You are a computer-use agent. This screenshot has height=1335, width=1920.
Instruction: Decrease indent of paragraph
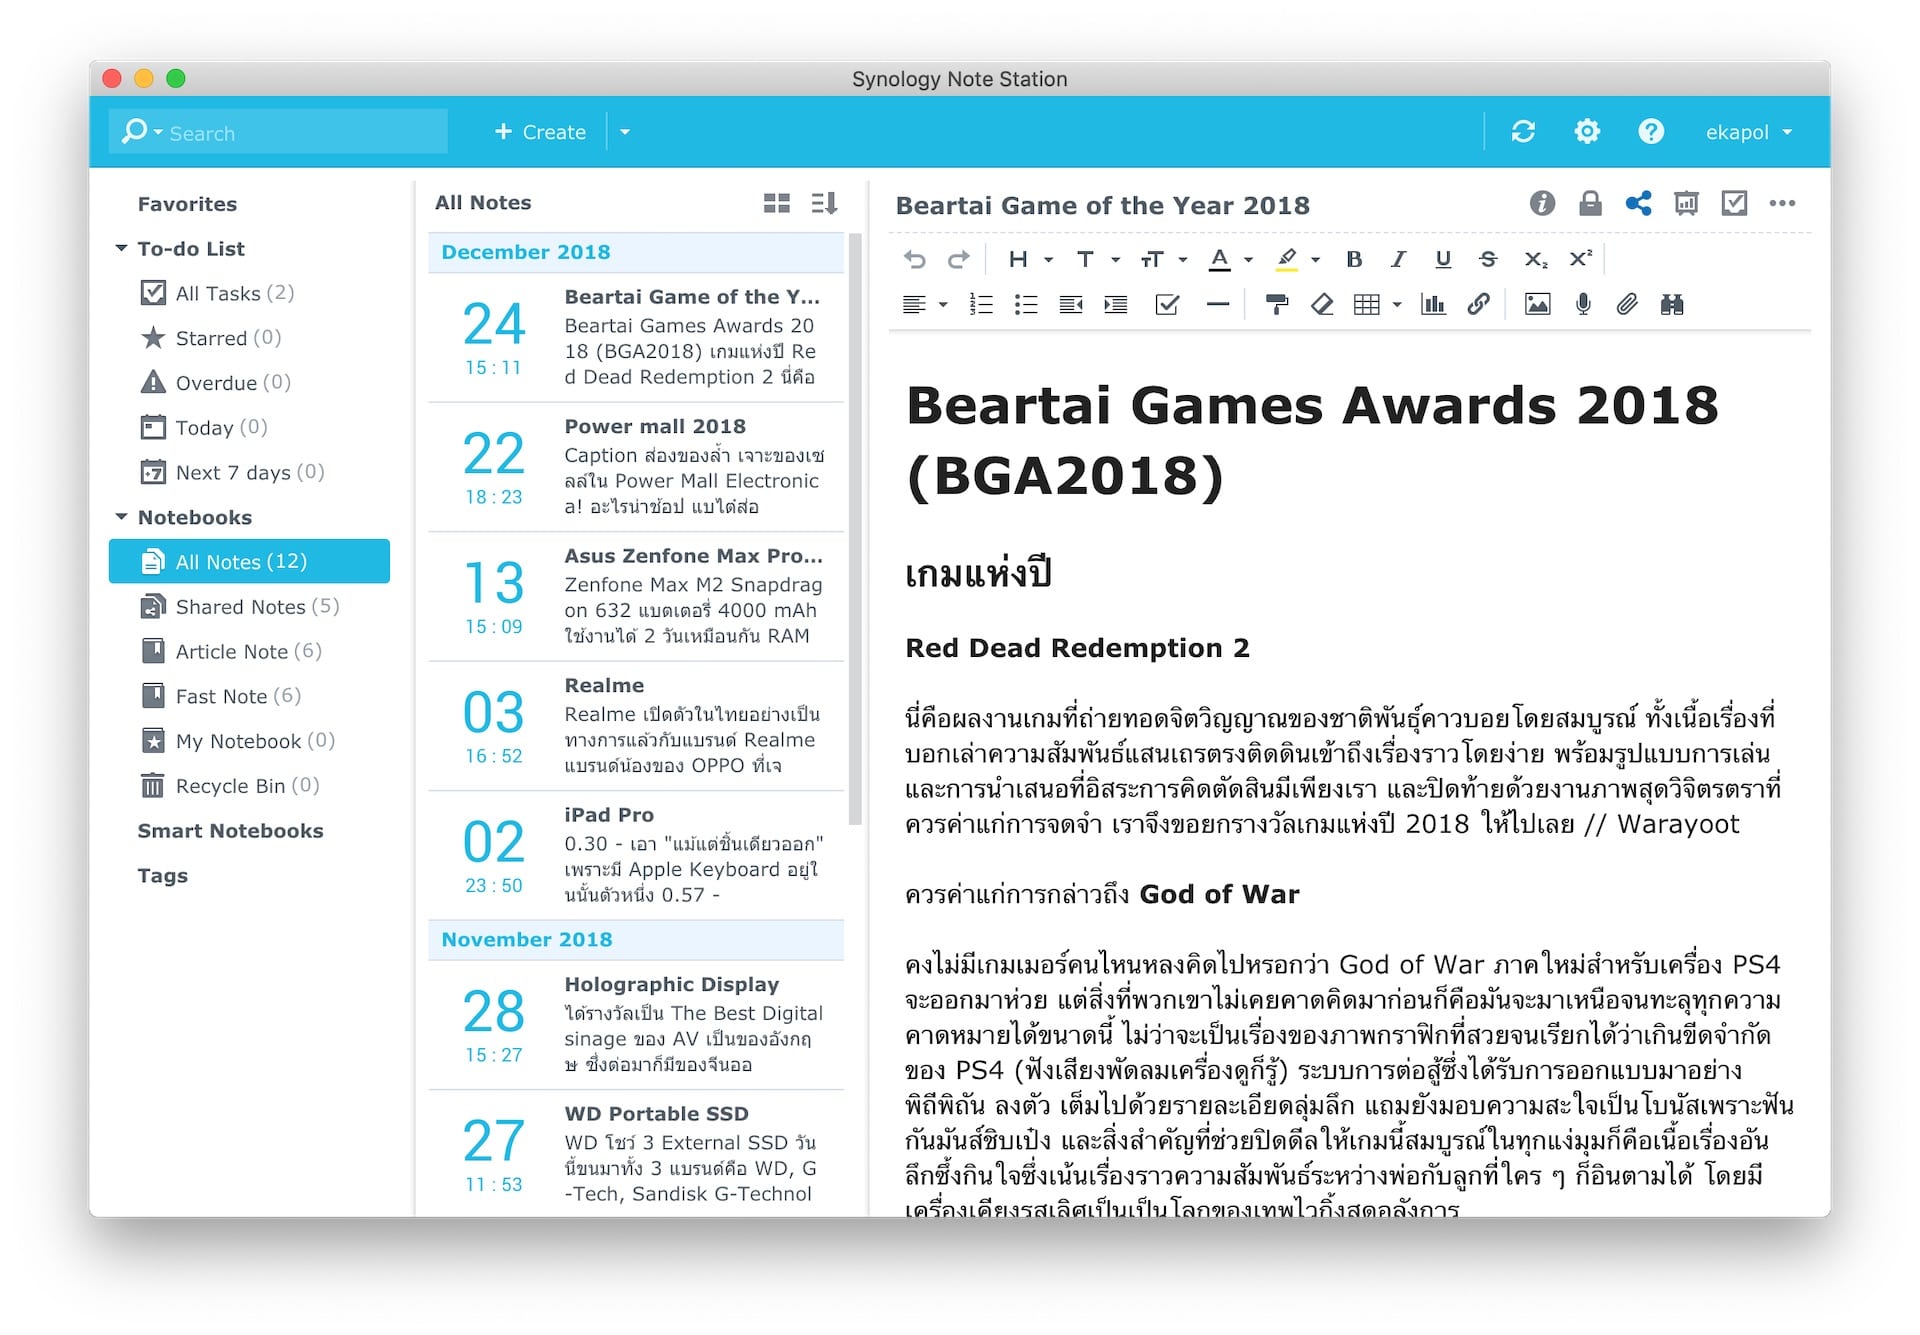point(1071,305)
